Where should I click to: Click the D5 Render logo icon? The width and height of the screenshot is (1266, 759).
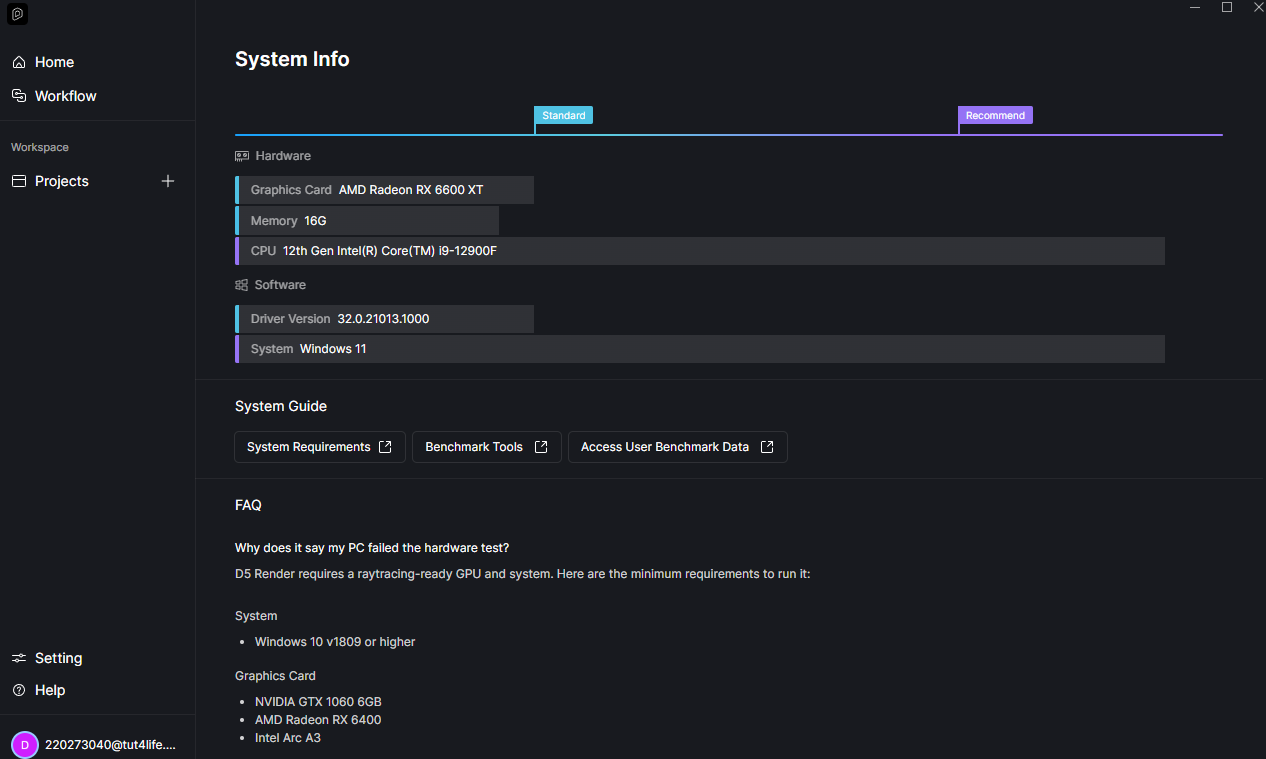pyautogui.click(x=18, y=14)
